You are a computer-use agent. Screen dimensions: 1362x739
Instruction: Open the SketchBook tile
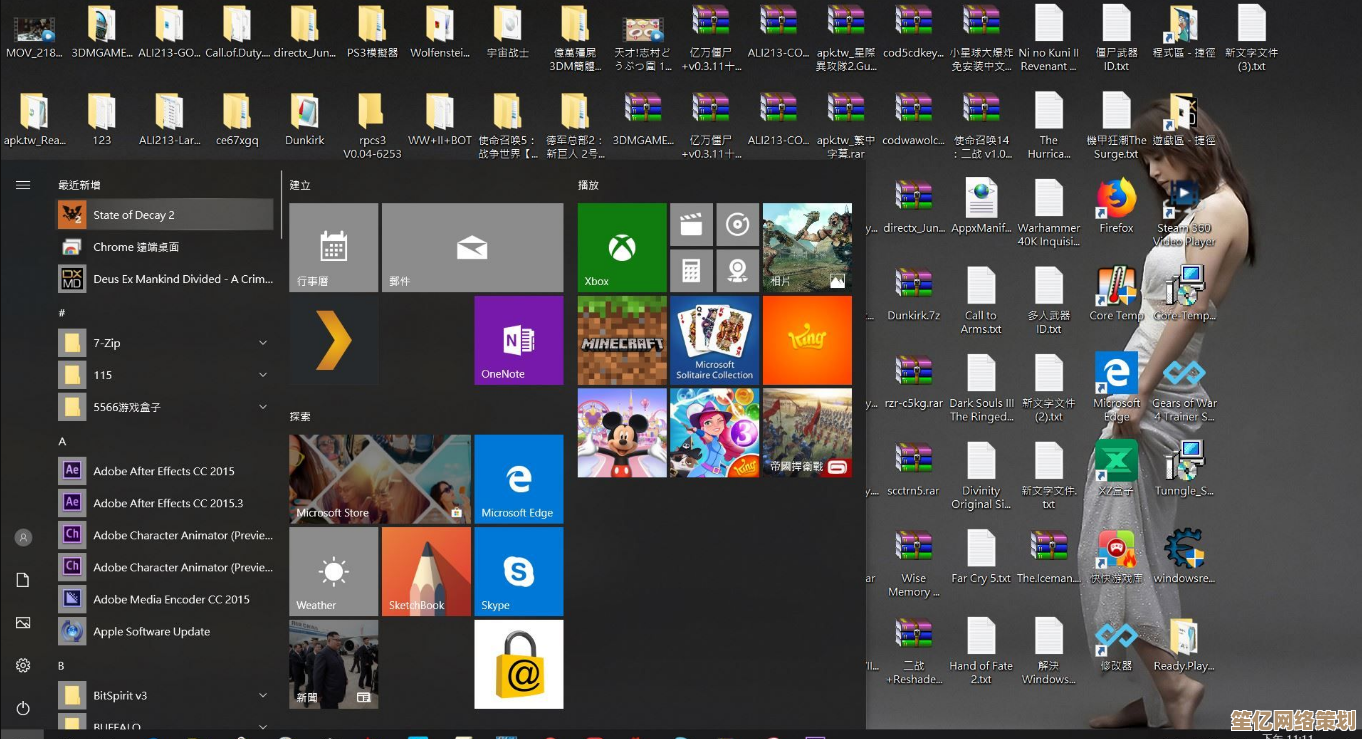pyautogui.click(x=426, y=571)
